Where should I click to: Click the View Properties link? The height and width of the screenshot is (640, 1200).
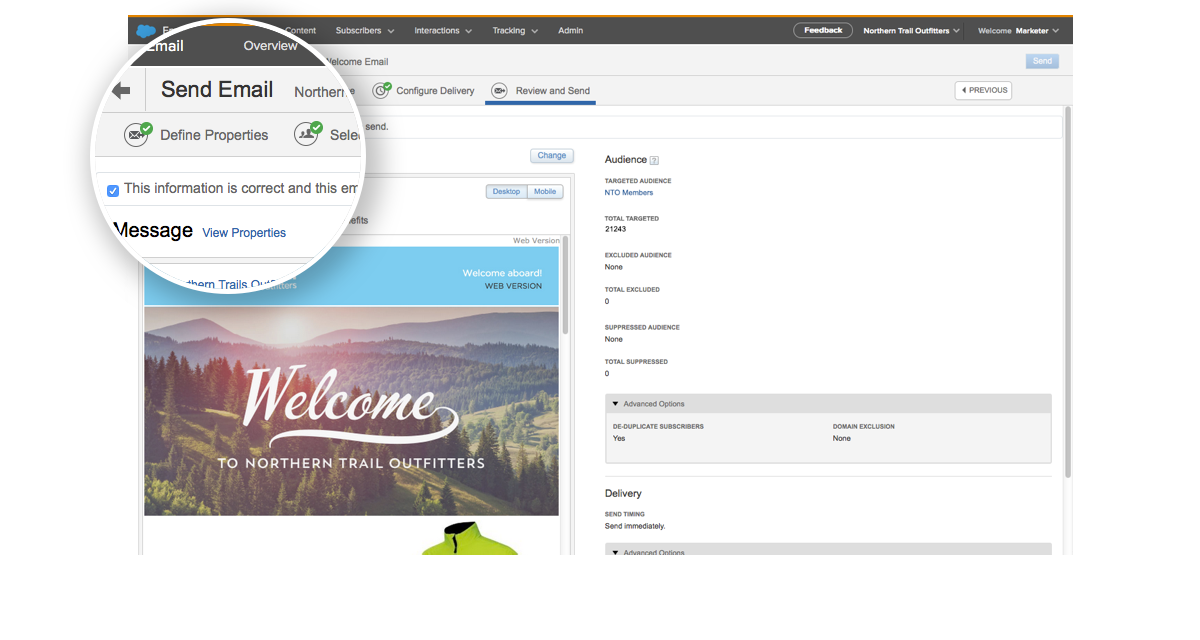click(x=244, y=233)
